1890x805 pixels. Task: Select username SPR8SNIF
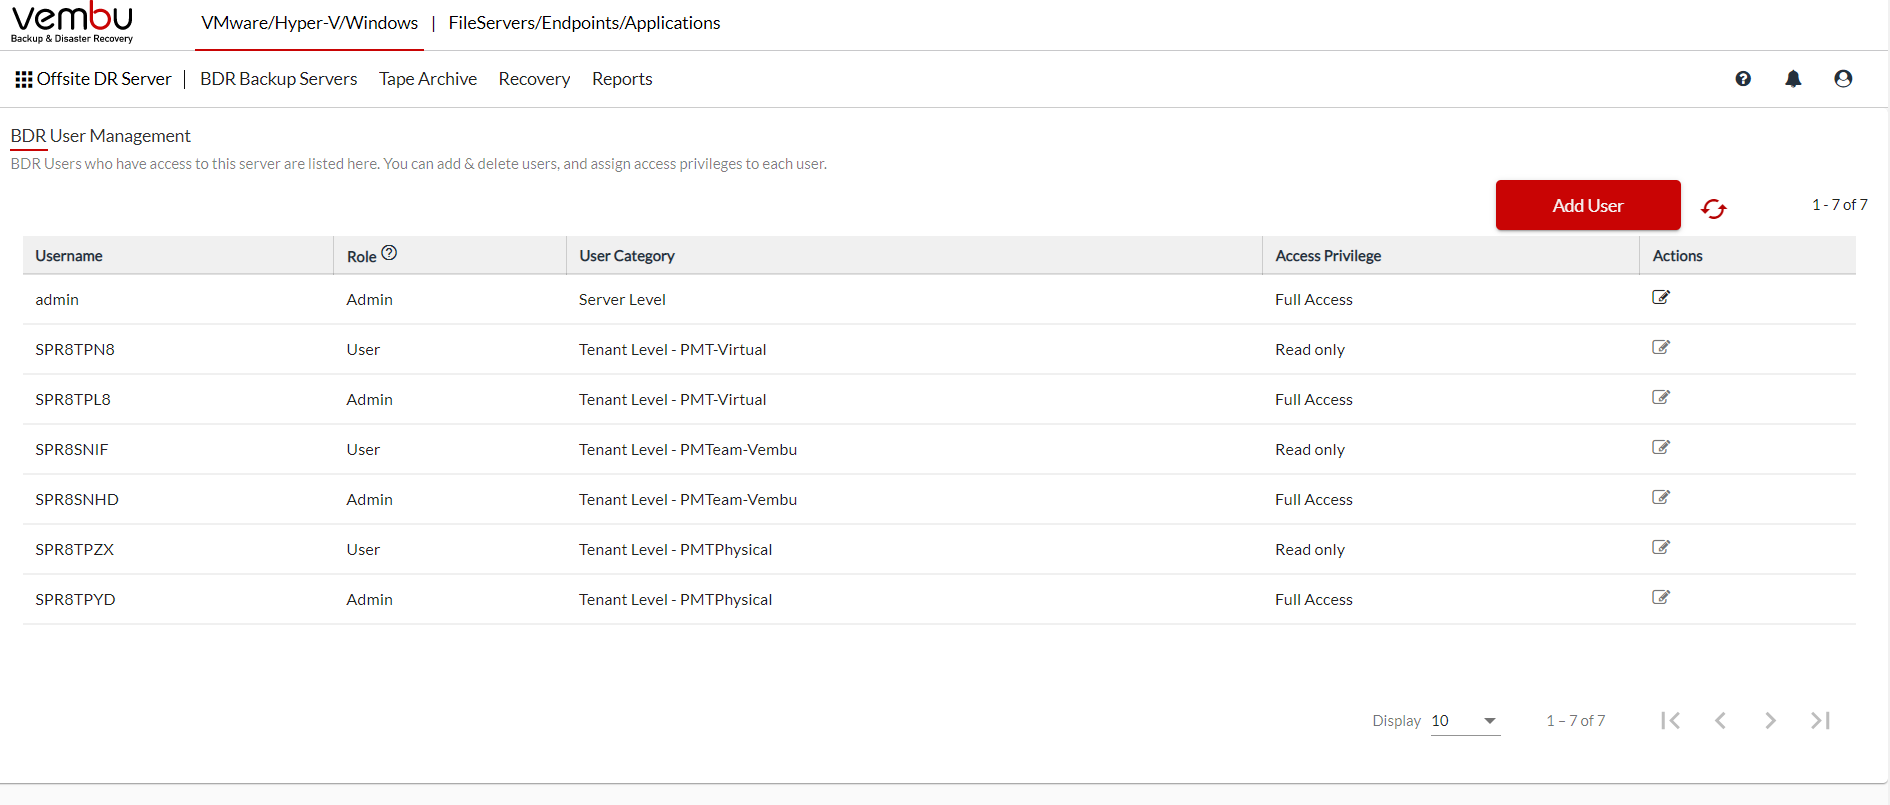pos(72,450)
